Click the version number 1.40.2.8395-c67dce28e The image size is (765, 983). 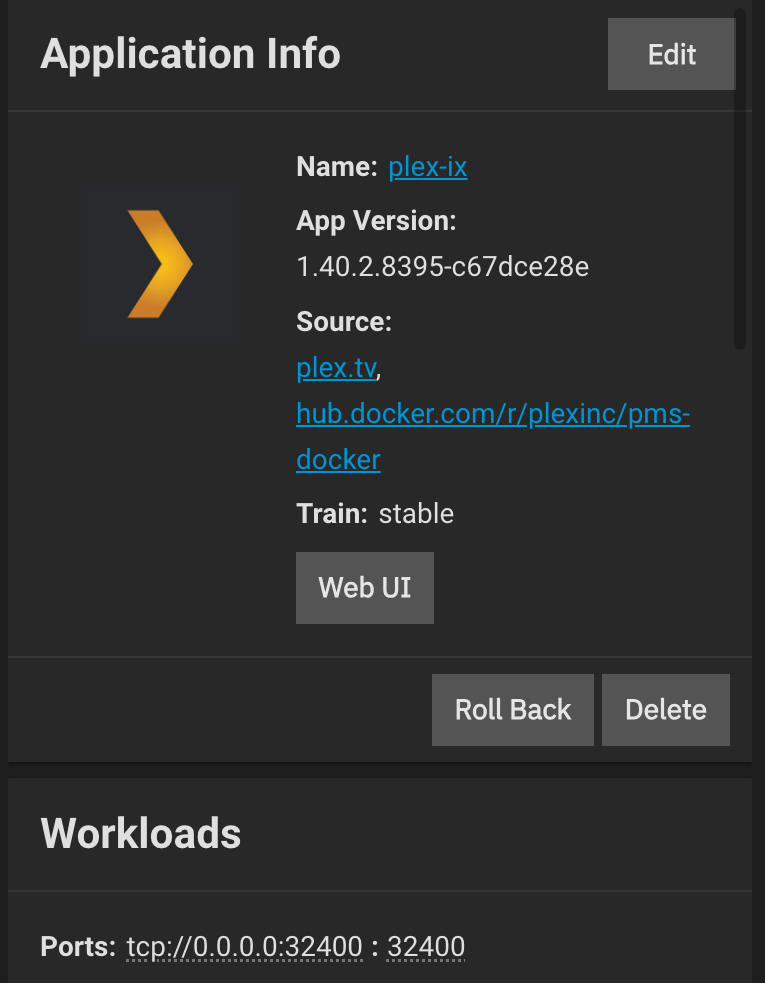tap(442, 267)
